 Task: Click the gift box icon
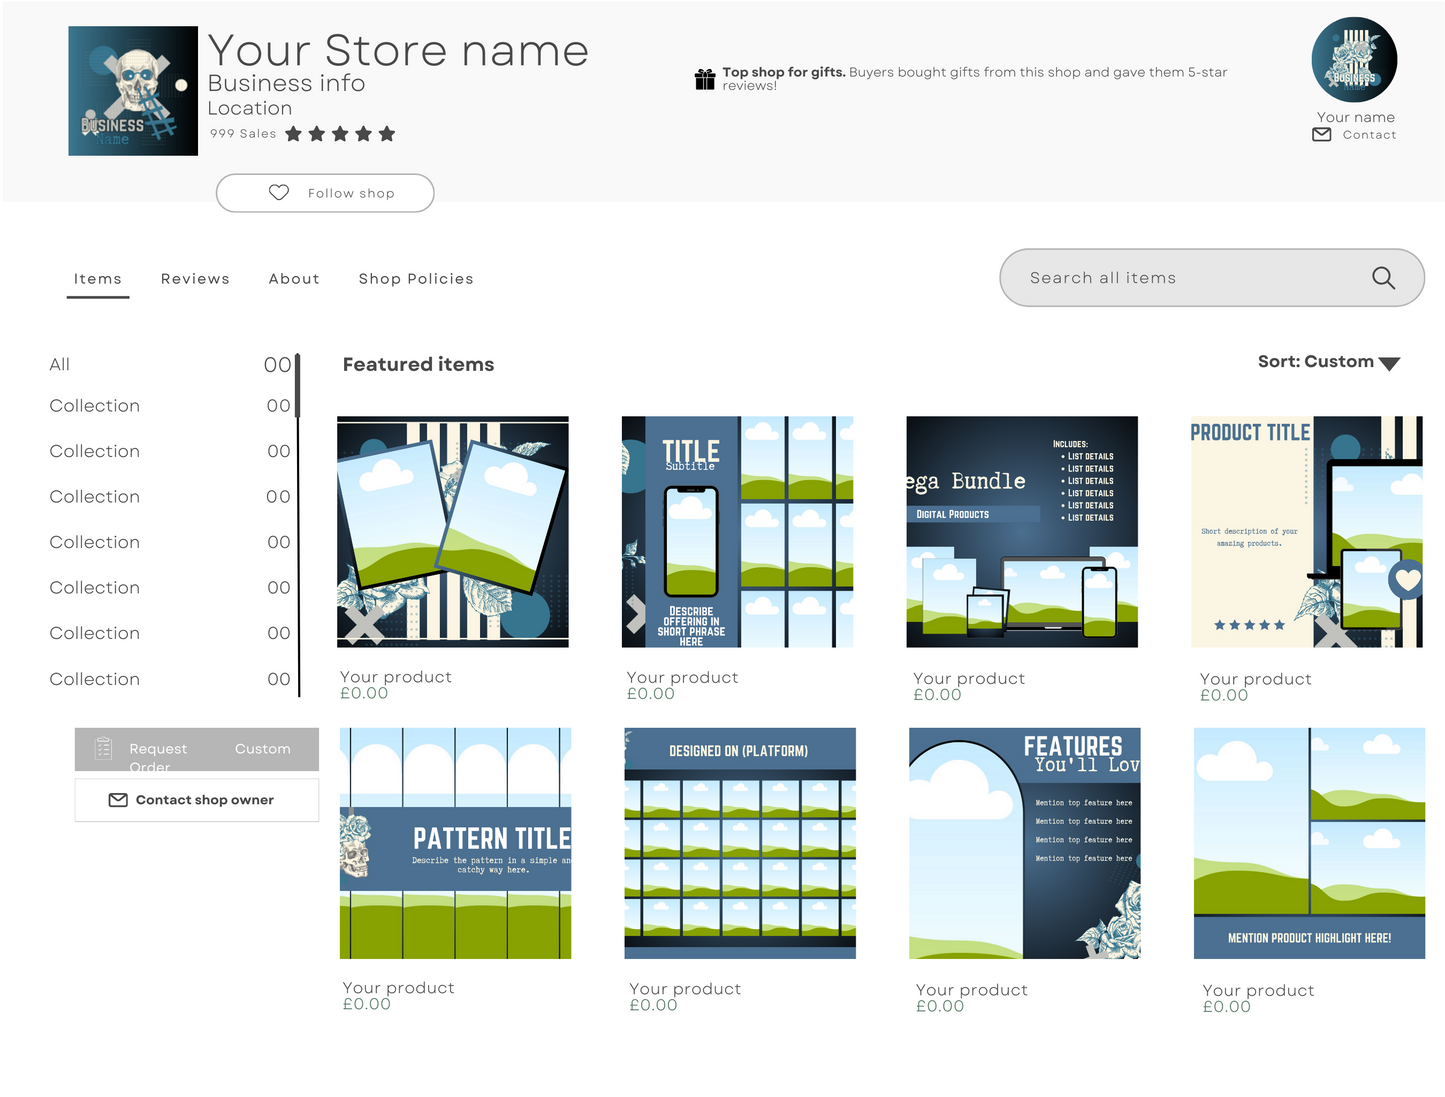pyautogui.click(x=705, y=79)
